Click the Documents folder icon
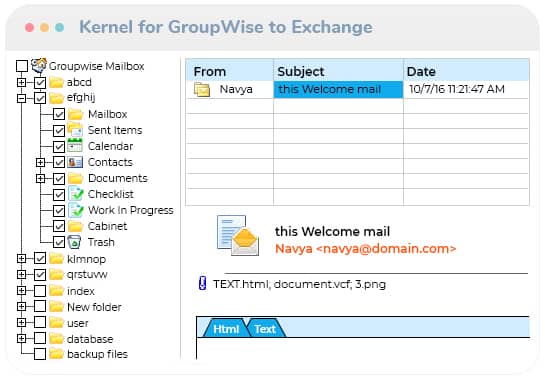The width and height of the screenshot is (545, 380). click(75, 178)
